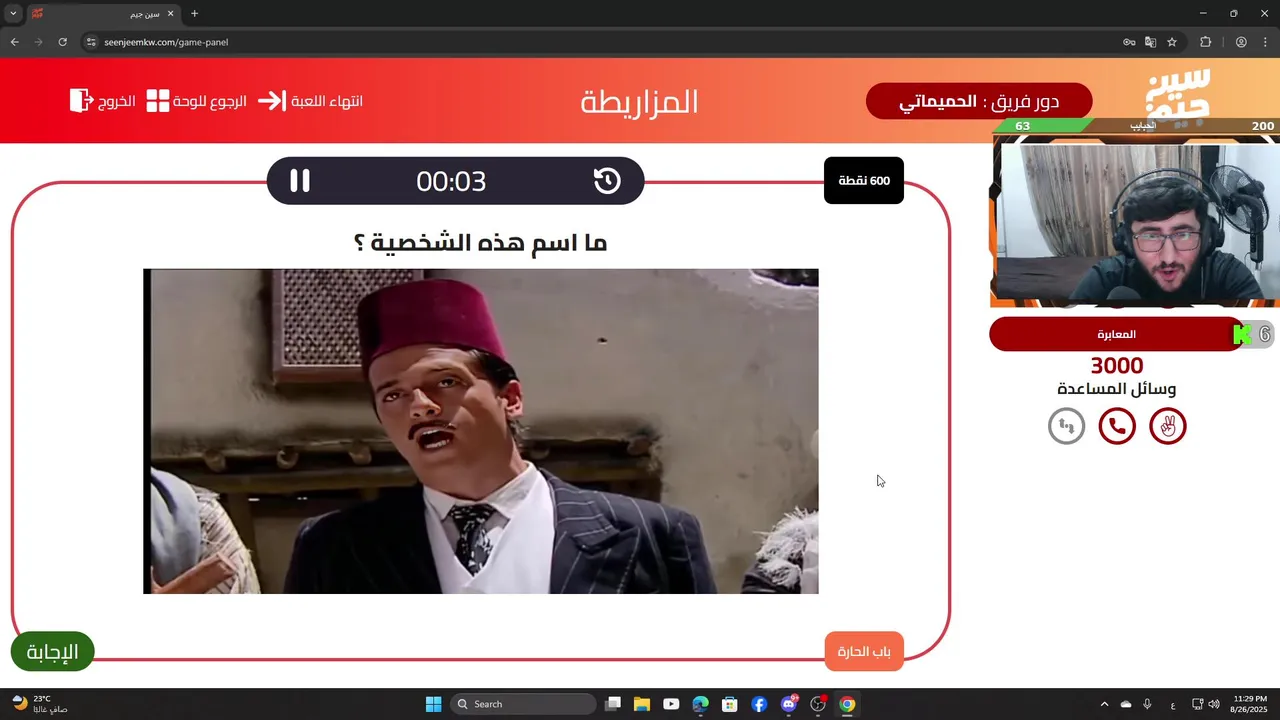Image resolution: width=1280 pixels, height=720 pixels.
Task: Open OBS Studio from the taskbar
Action: (818, 704)
